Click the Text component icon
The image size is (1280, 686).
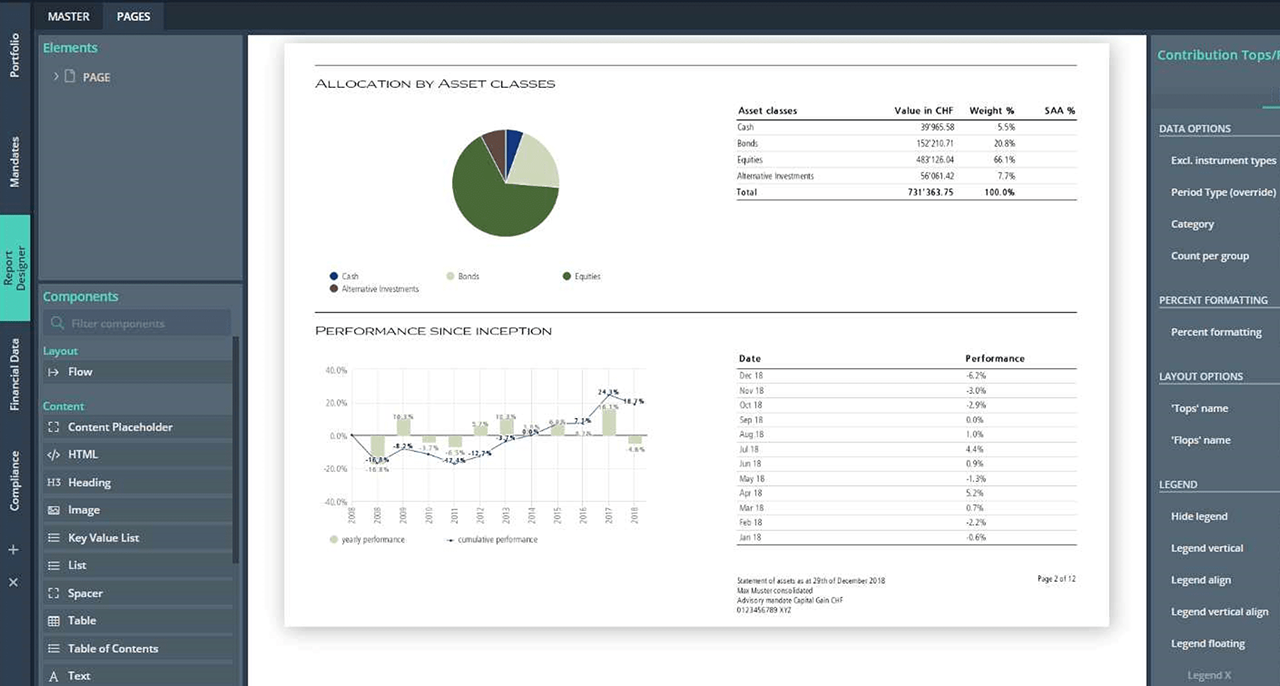click(x=54, y=676)
